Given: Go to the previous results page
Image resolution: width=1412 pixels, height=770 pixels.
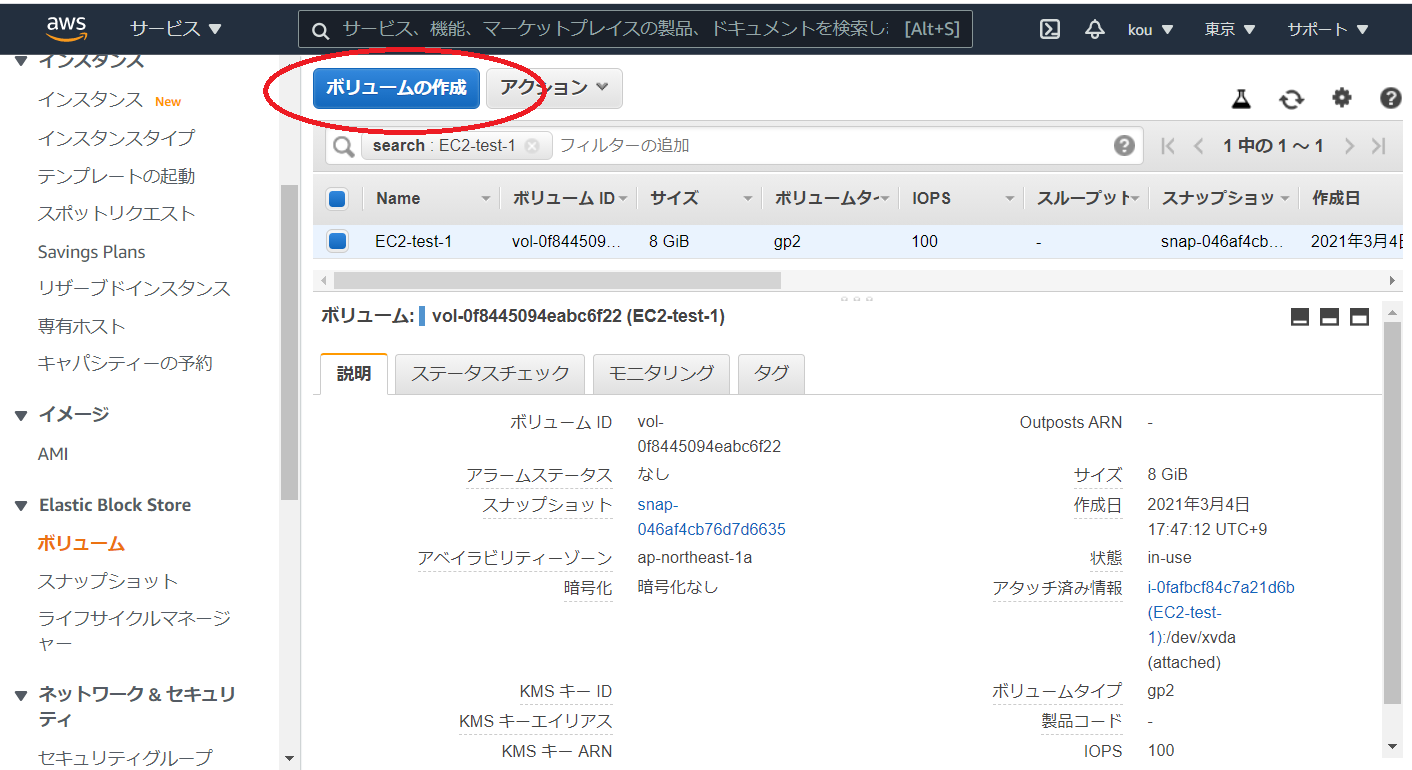Looking at the screenshot, I should pyautogui.click(x=1198, y=146).
